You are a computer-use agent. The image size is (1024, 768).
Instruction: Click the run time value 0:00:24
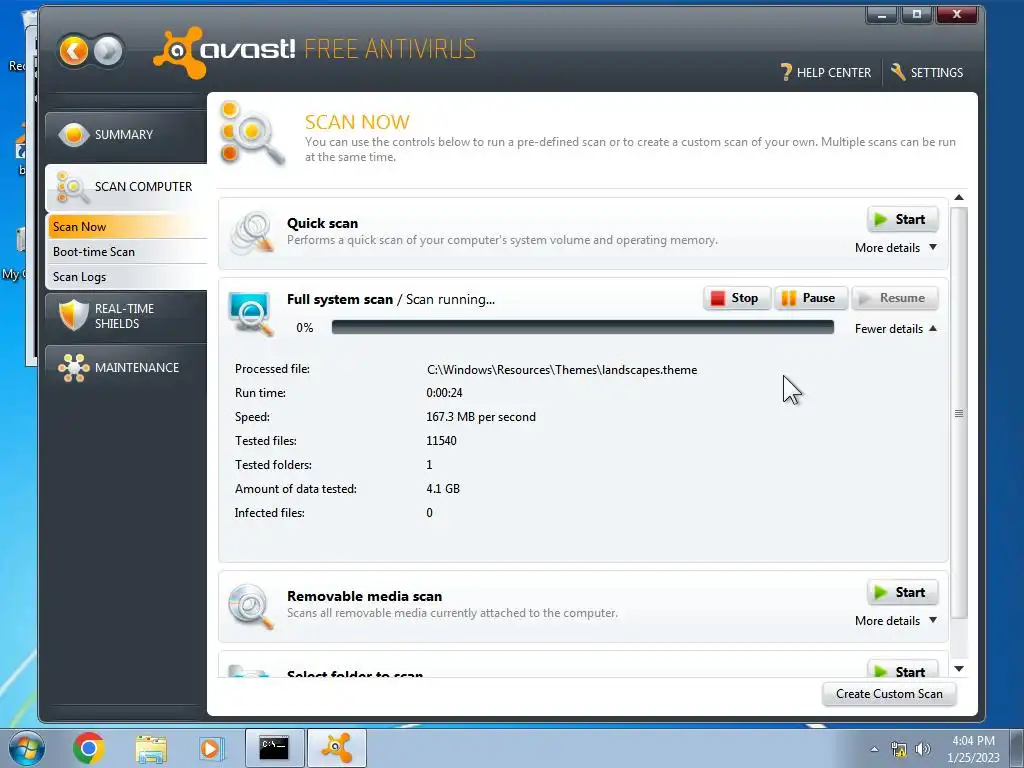coord(444,392)
